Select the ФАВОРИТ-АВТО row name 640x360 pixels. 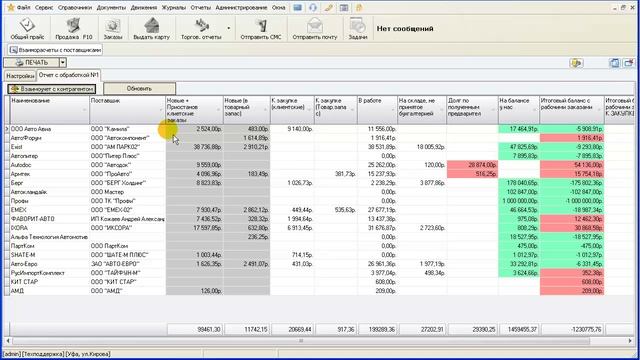click(49, 219)
